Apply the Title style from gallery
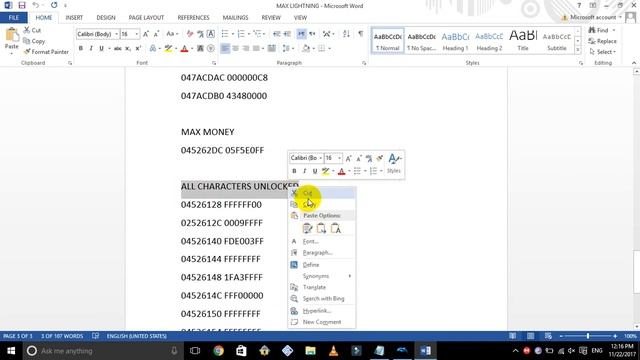The image size is (640, 360). click(523, 41)
